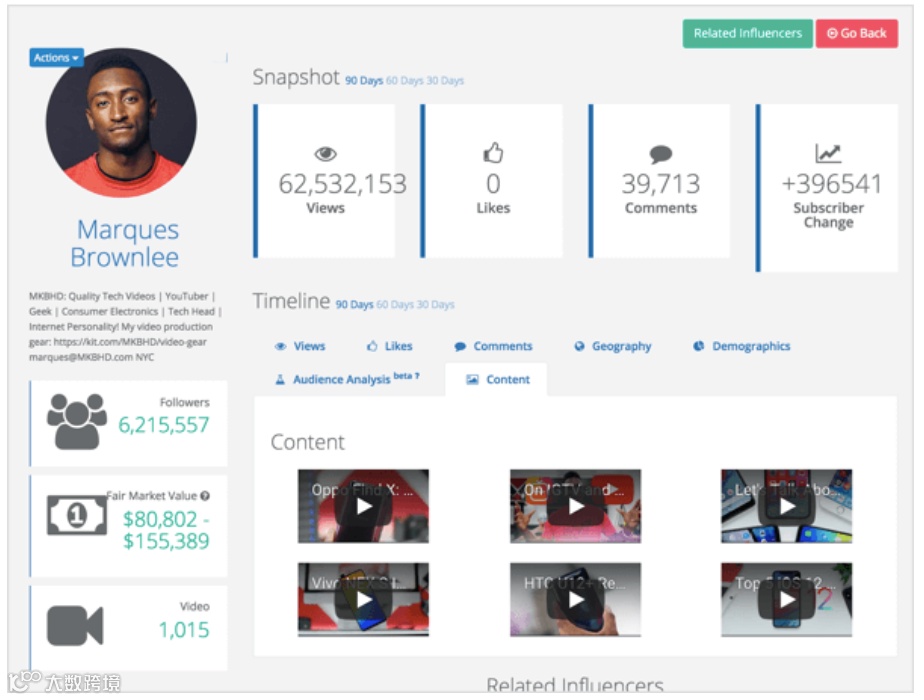Click the flask icon on Audience Analysis tab
924x700 pixels.
coord(280,379)
